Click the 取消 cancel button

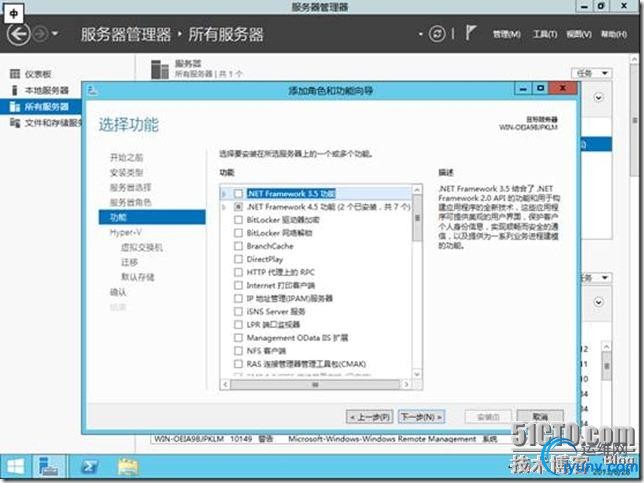540,417
